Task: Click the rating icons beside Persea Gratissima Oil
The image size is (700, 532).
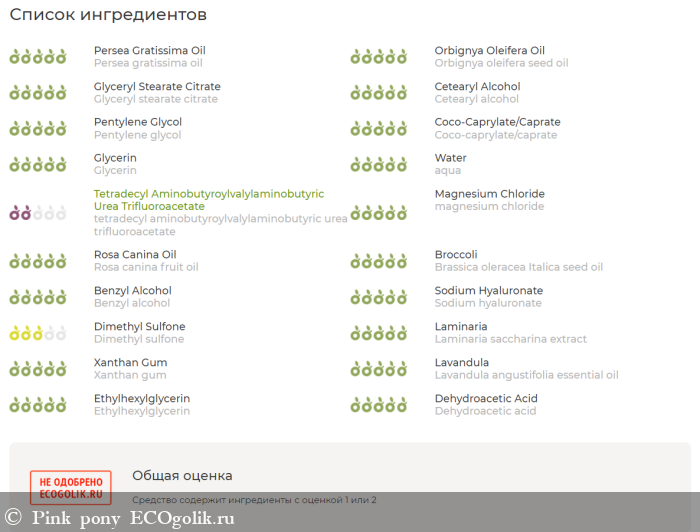Action: coord(38,57)
